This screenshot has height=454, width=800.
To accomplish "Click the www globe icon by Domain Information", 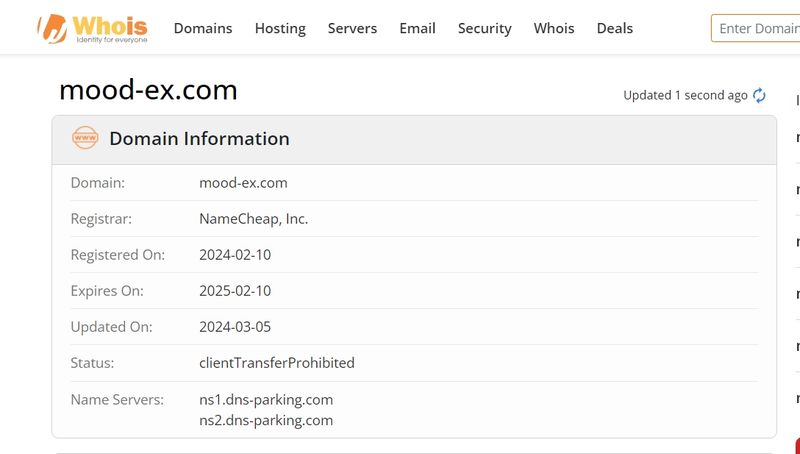I will click(85, 138).
